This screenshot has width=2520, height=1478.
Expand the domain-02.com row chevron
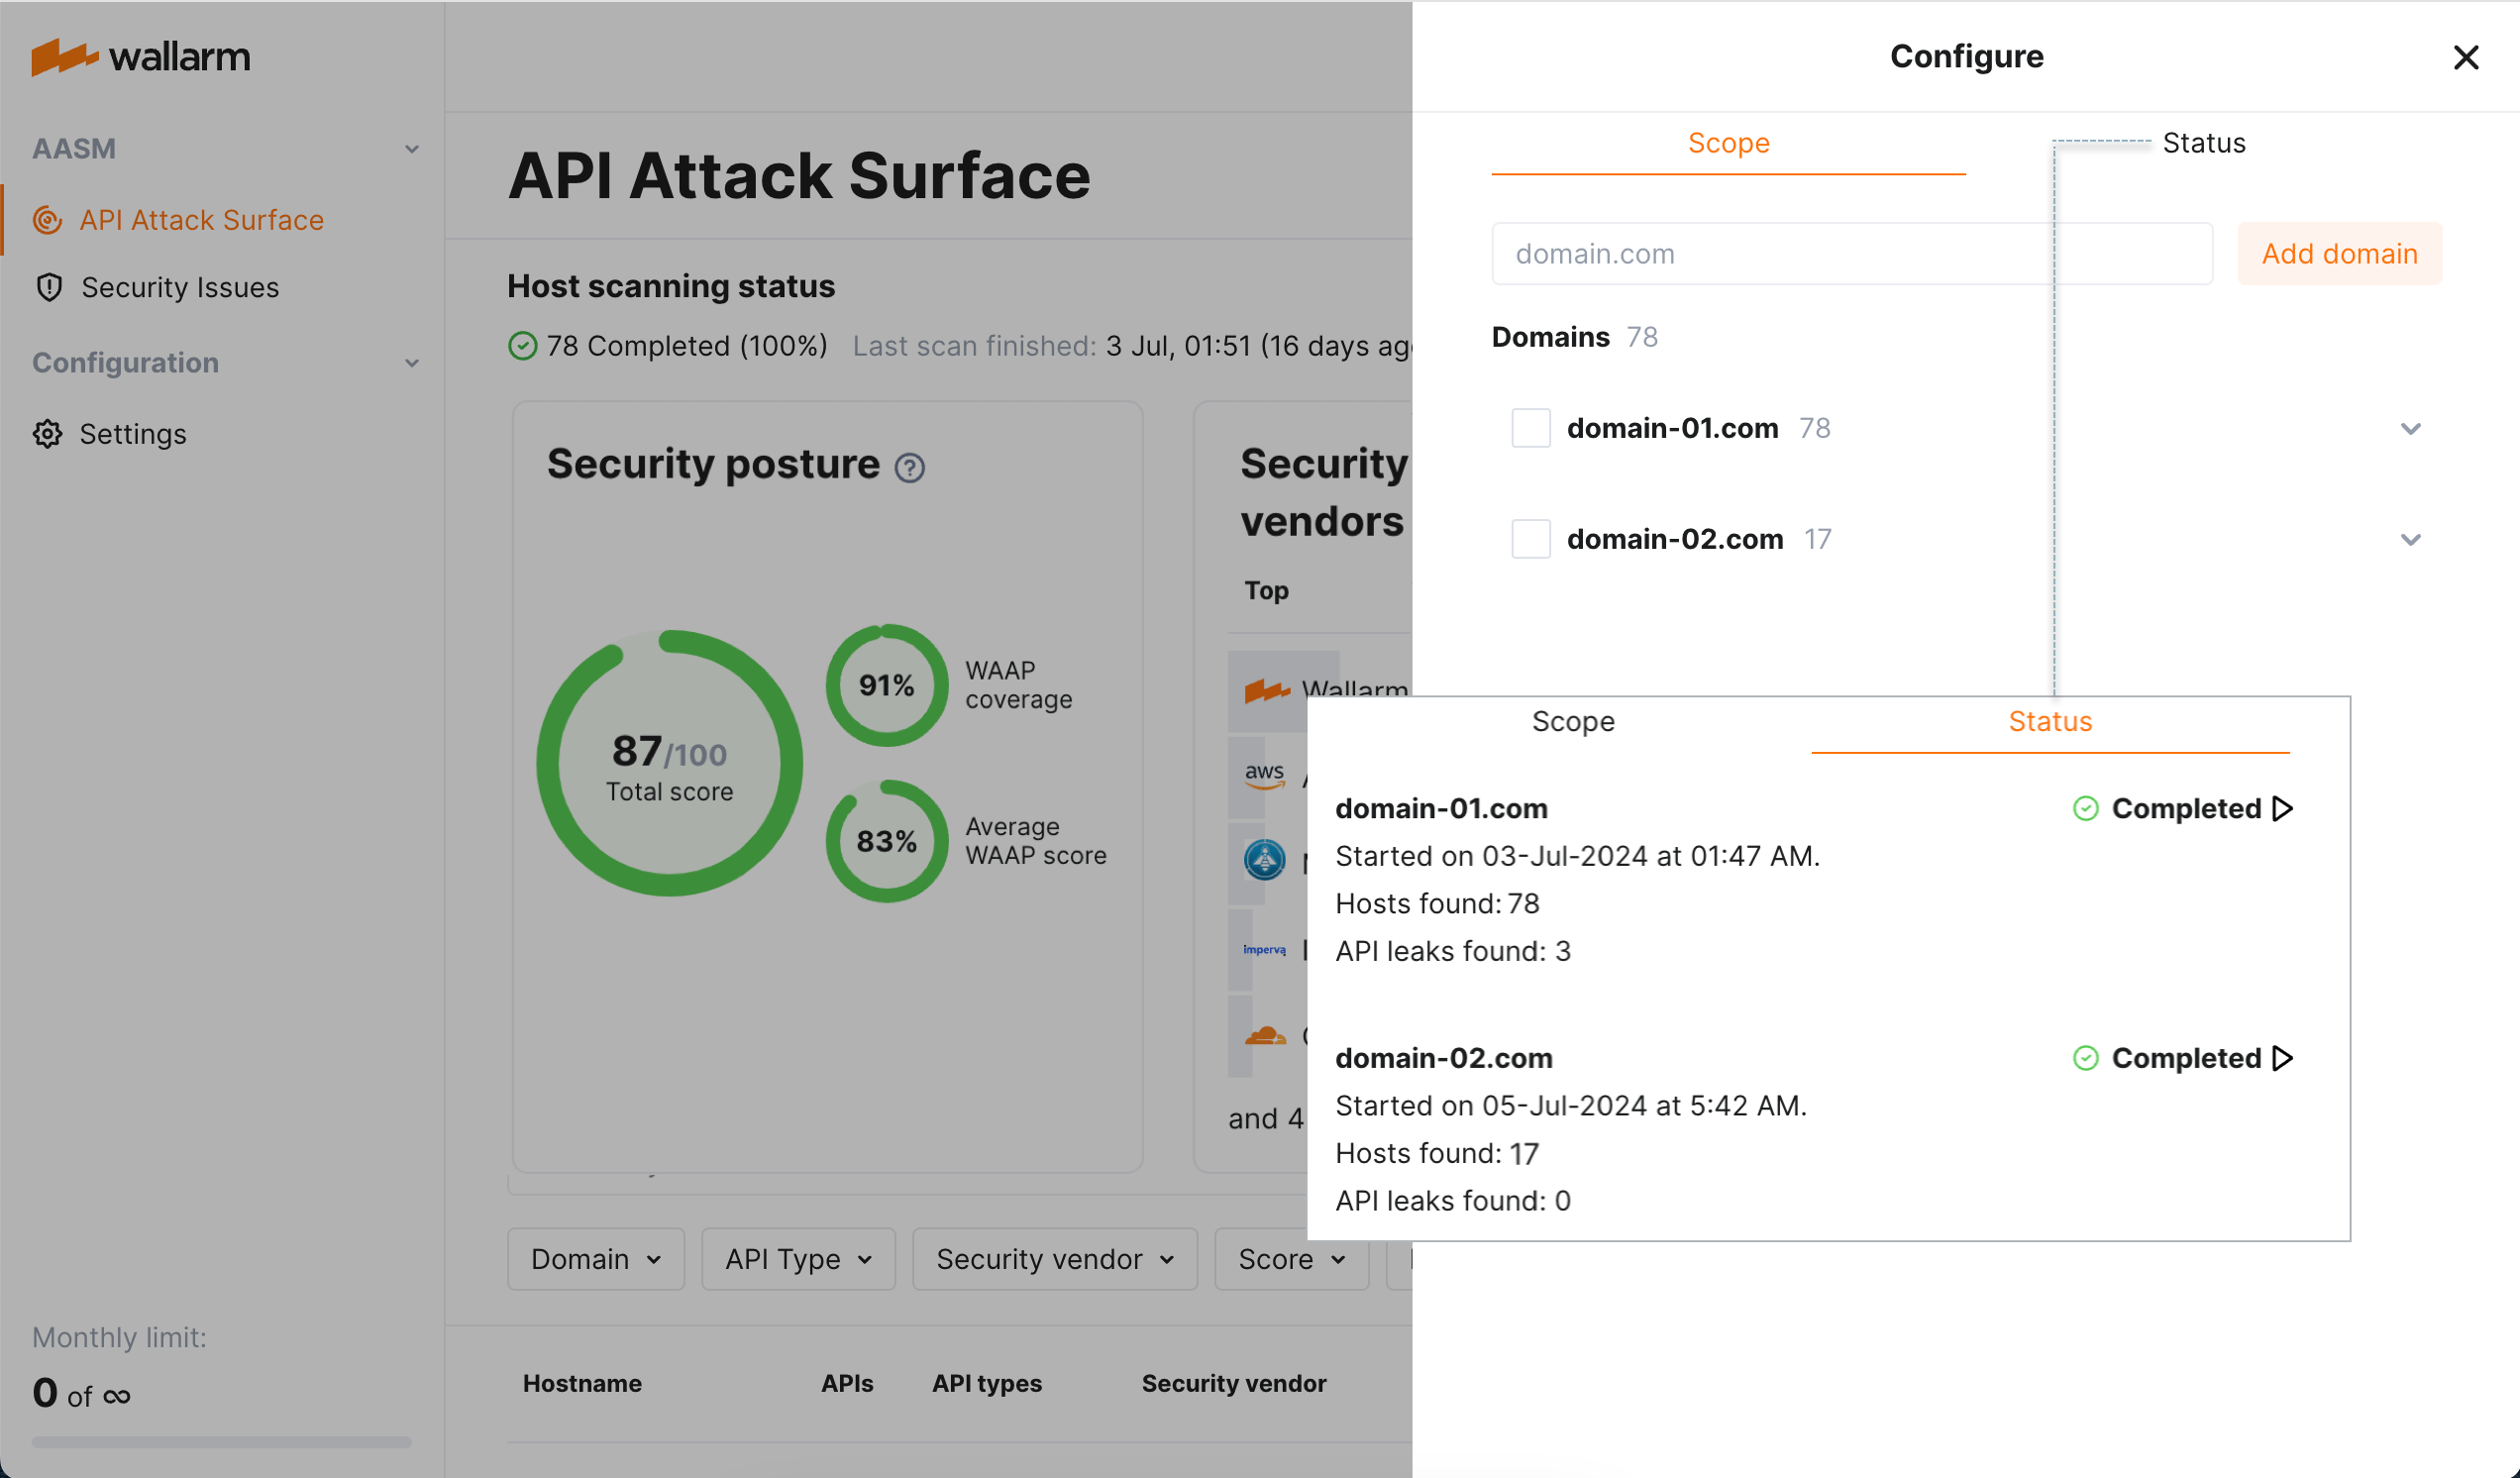click(2410, 540)
